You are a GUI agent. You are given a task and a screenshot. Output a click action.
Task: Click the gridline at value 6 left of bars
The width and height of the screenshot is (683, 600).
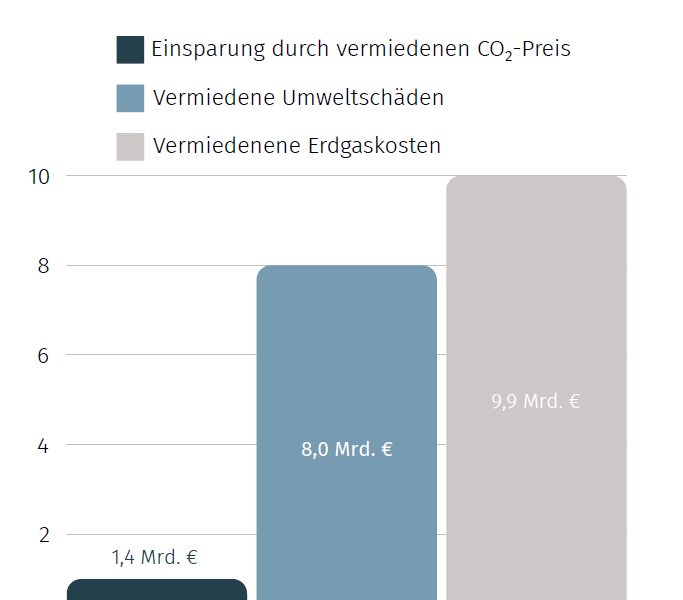click(x=161, y=355)
